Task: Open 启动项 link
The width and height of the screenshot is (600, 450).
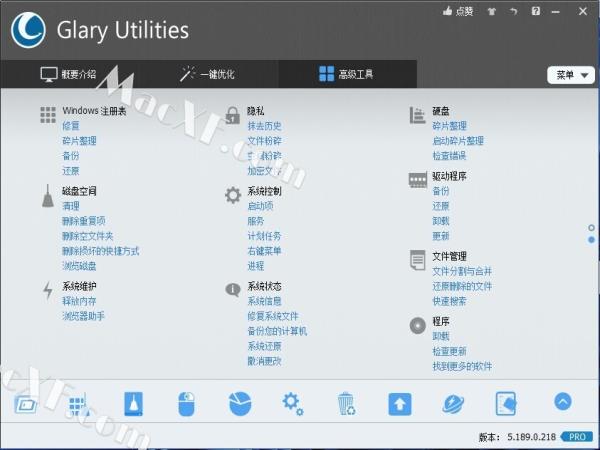Action: [x=260, y=206]
